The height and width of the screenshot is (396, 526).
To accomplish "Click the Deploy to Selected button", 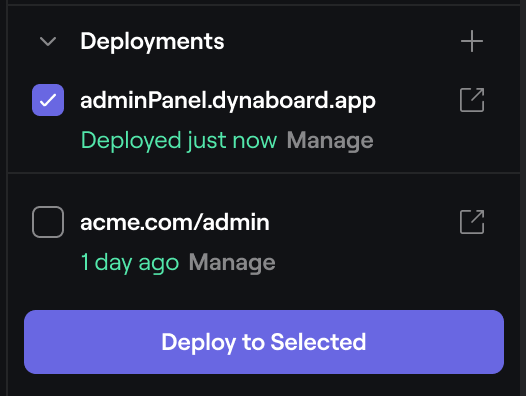I will (264, 342).
